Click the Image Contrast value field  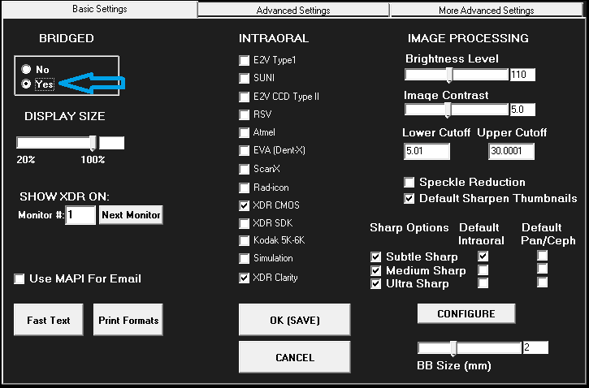pyautogui.click(x=523, y=110)
